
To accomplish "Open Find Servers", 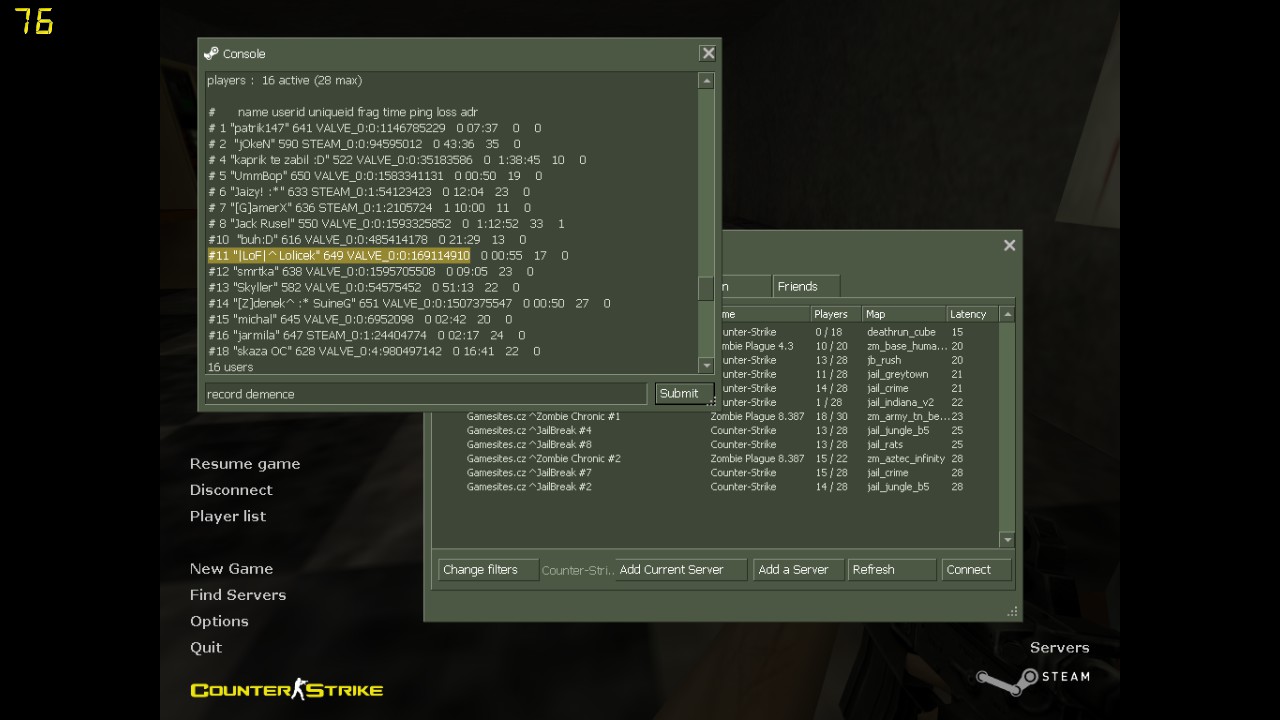I will (238, 594).
